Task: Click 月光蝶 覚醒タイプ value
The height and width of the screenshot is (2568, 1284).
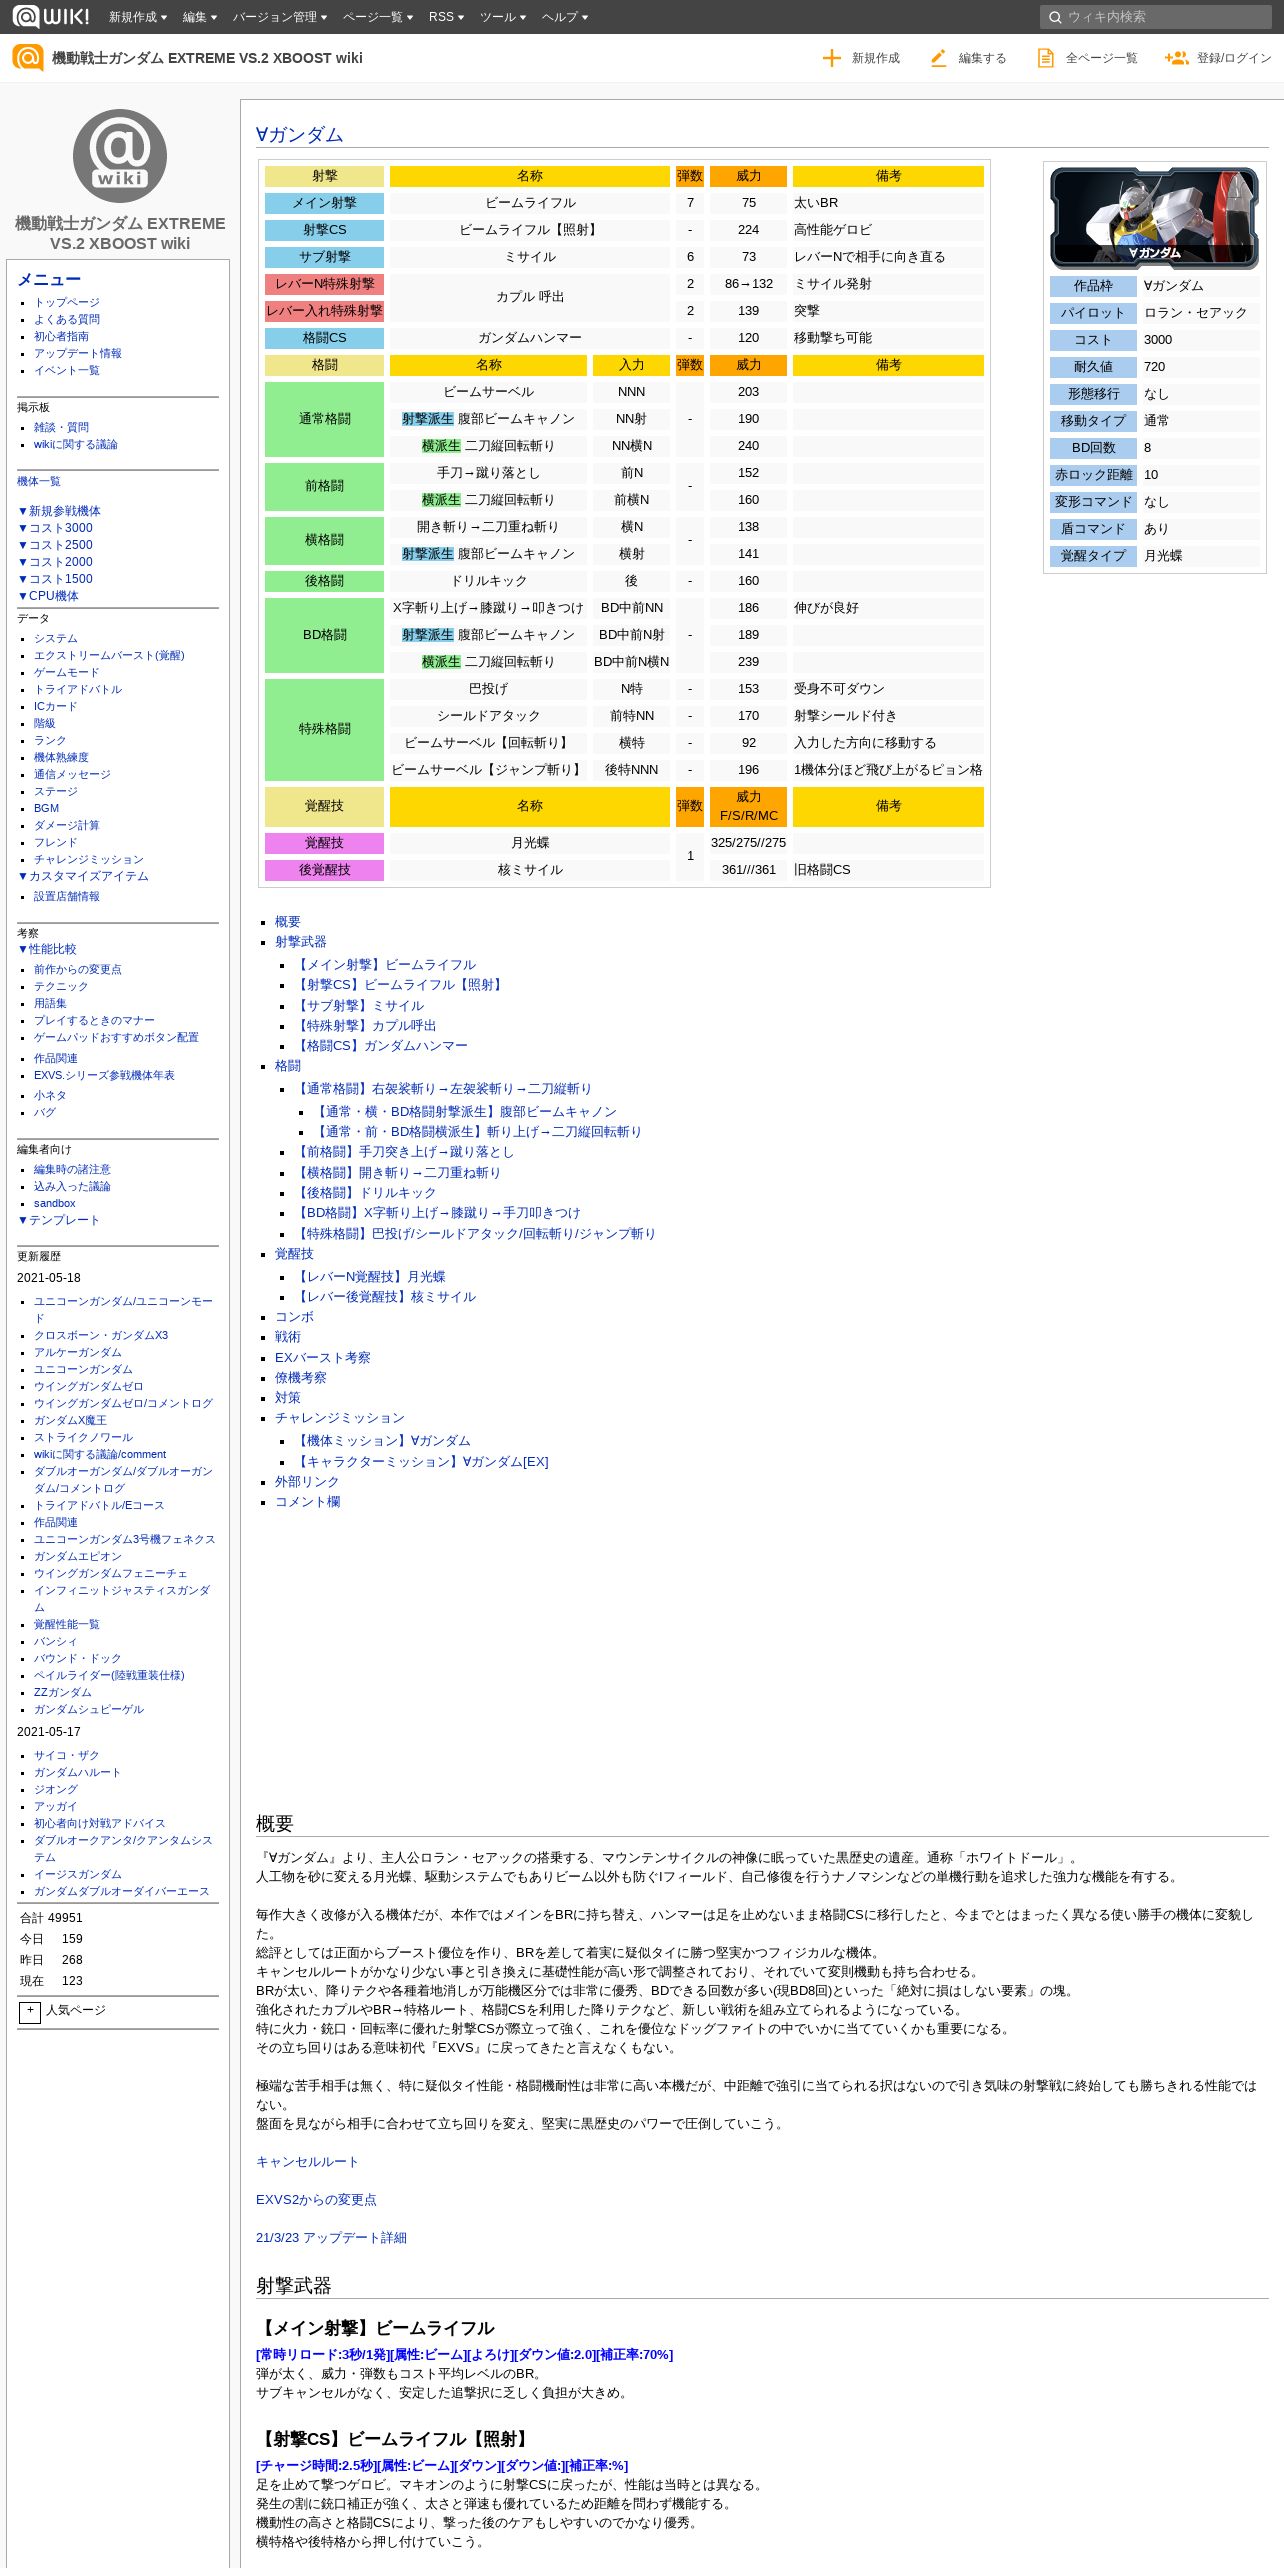Action: coord(1163,556)
